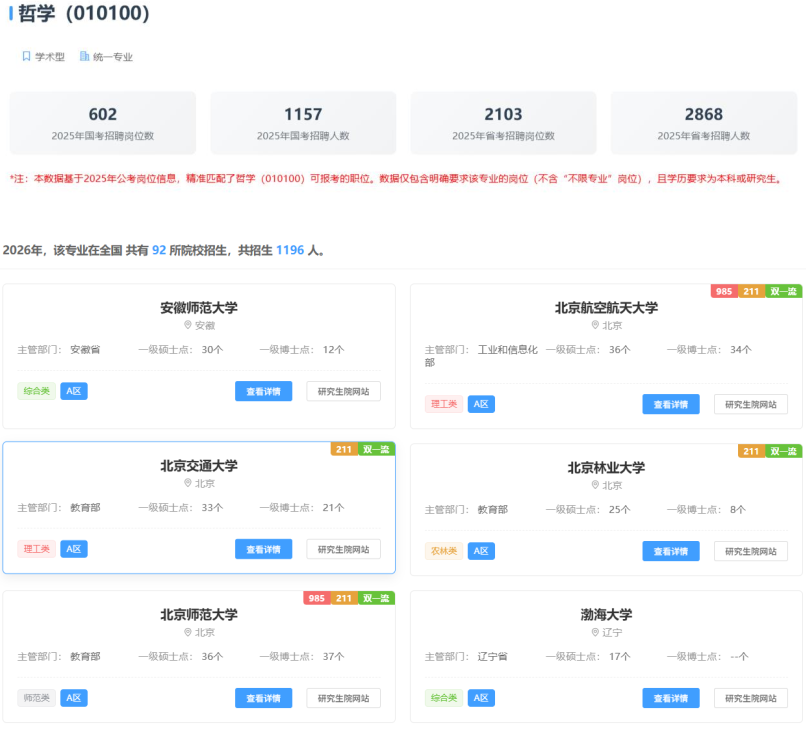Click 一级硕士点 17个 on 渤海大学
This screenshot has width=806, height=734.
[x=588, y=656]
